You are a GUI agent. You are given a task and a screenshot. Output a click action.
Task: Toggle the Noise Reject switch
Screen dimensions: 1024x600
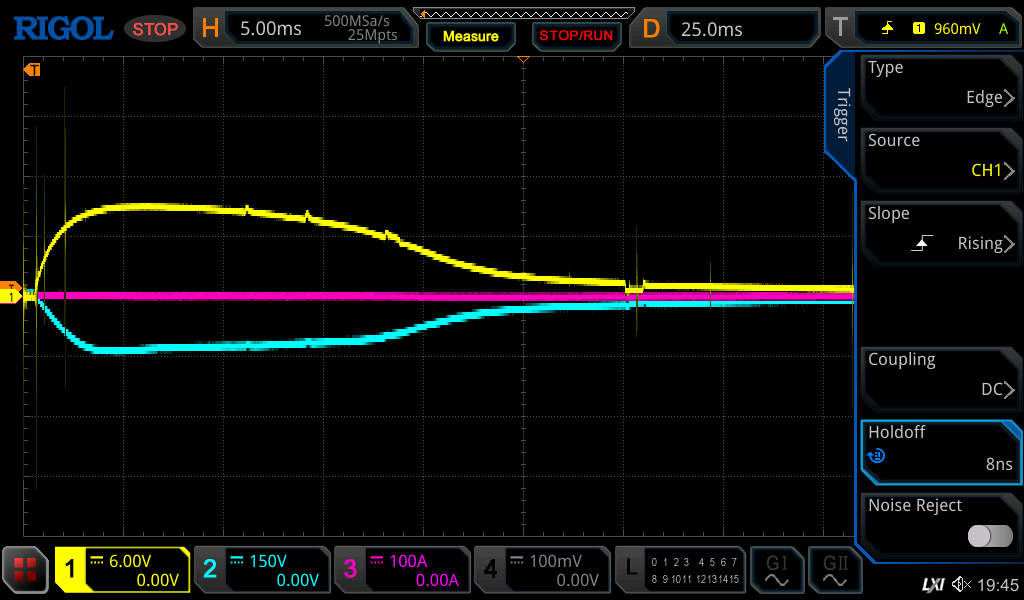coord(989,536)
